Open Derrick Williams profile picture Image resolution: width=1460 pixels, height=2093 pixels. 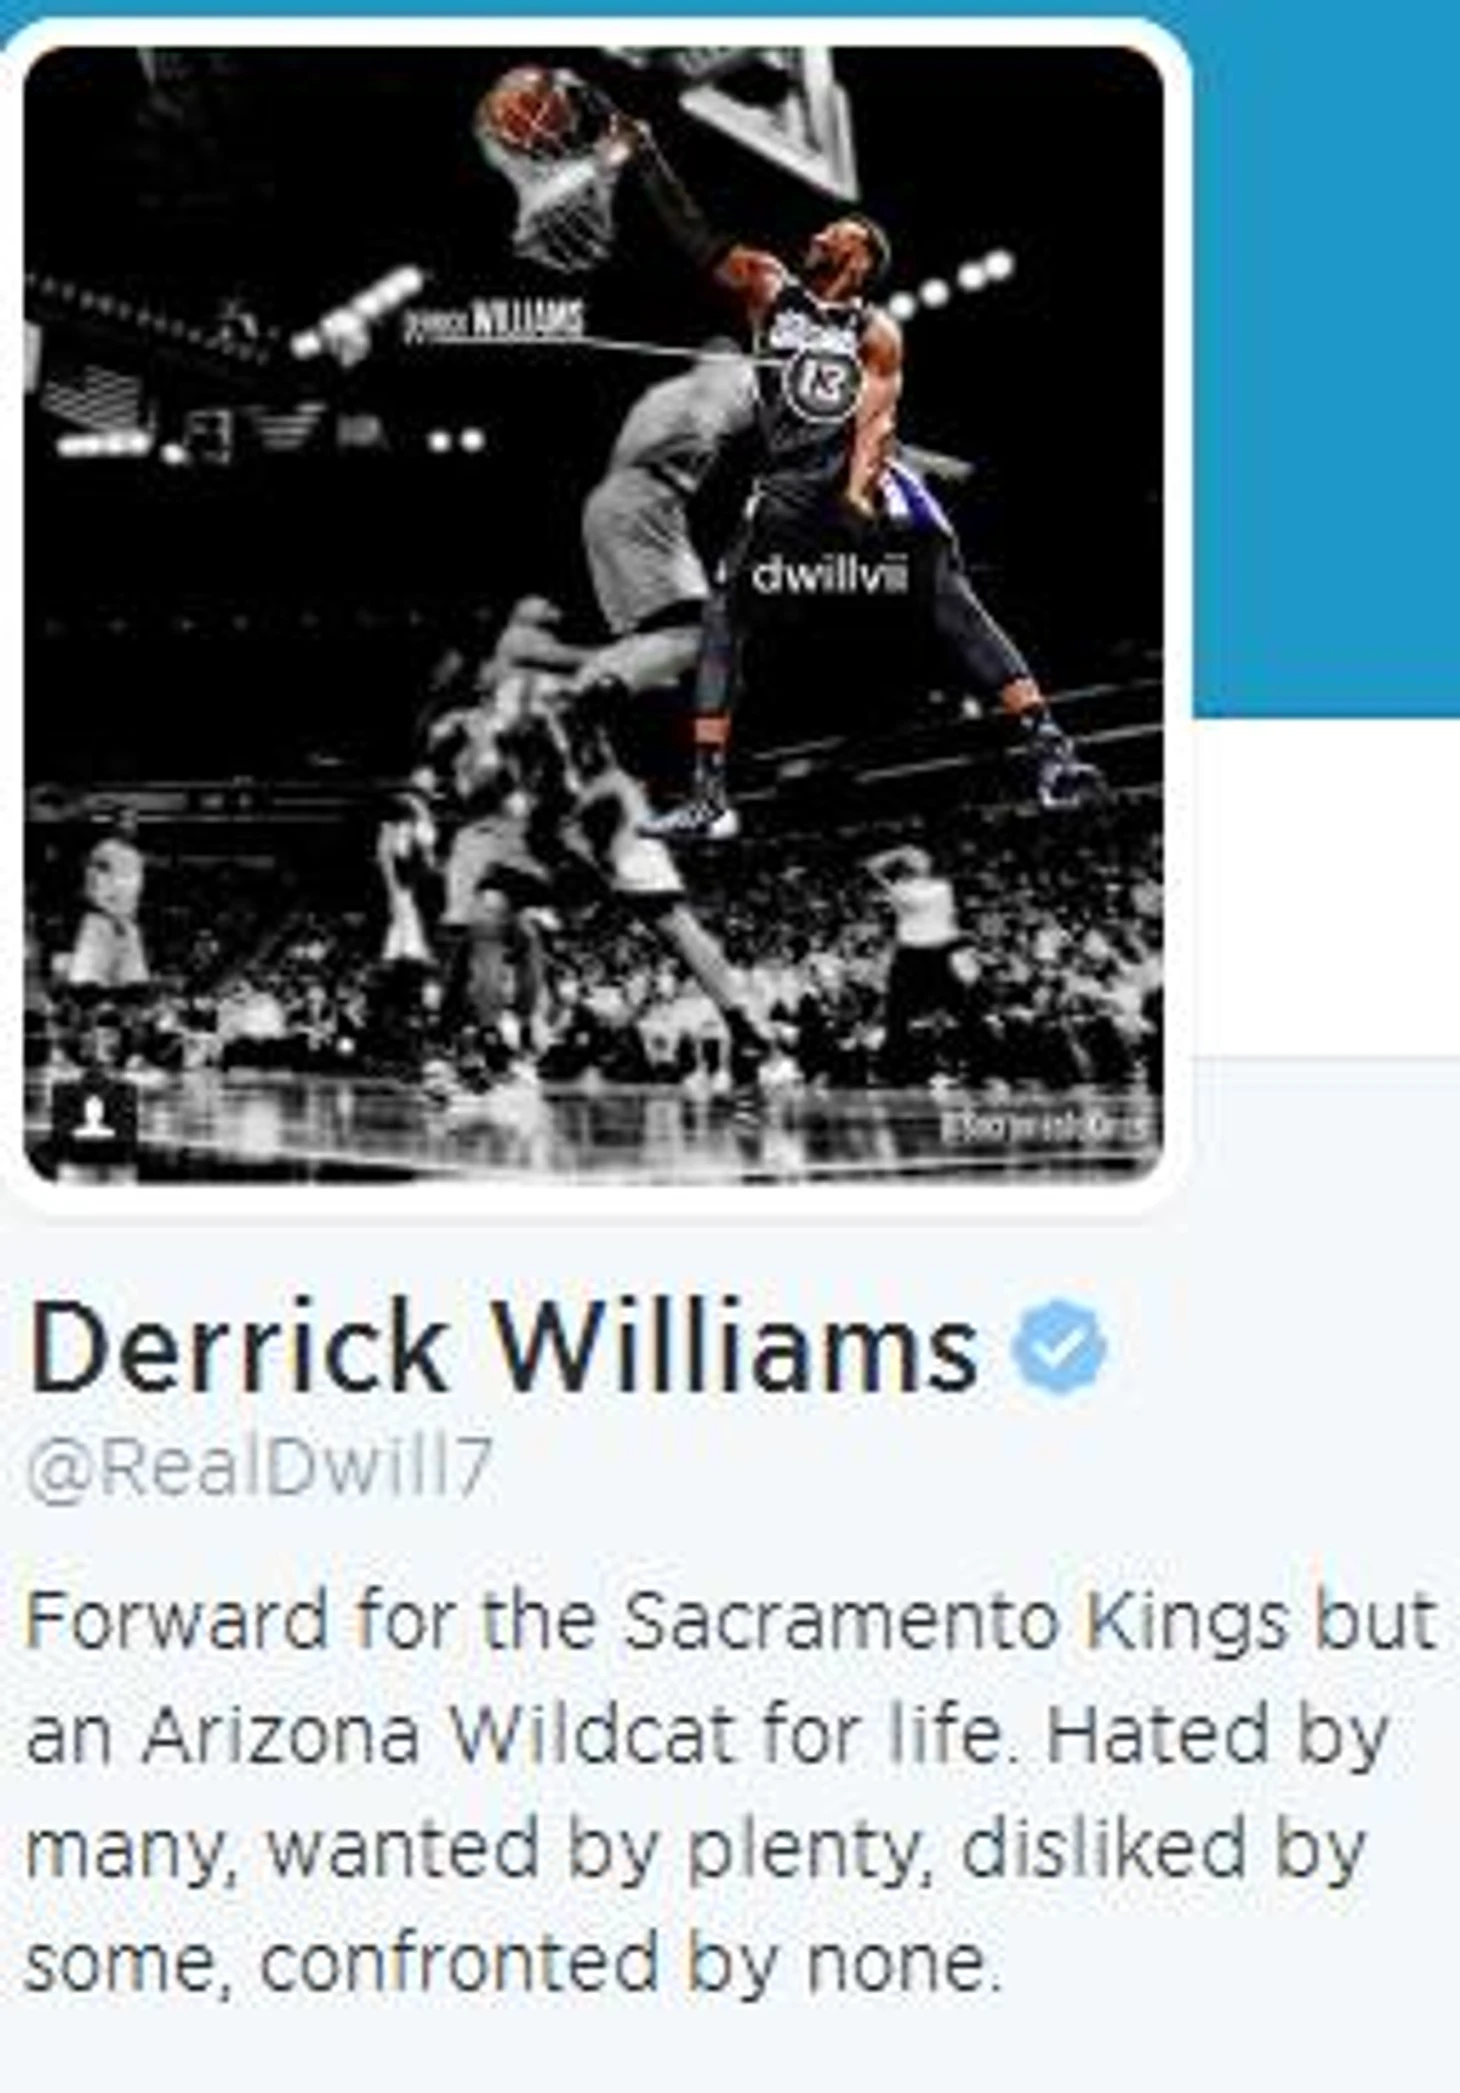594,614
